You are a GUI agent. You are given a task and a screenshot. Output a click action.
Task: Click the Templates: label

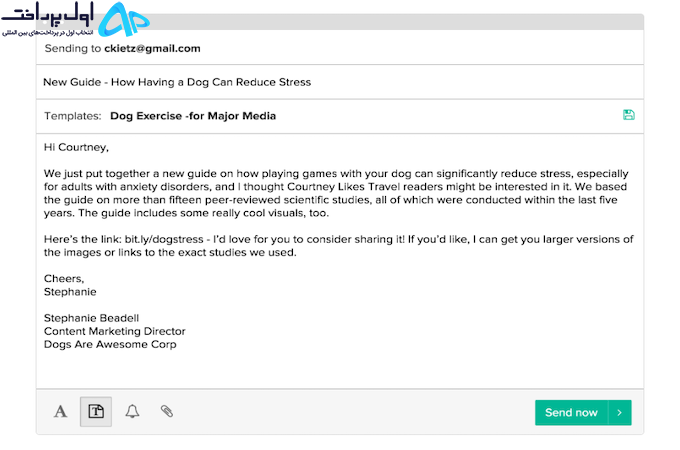click(x=72, y=116)
